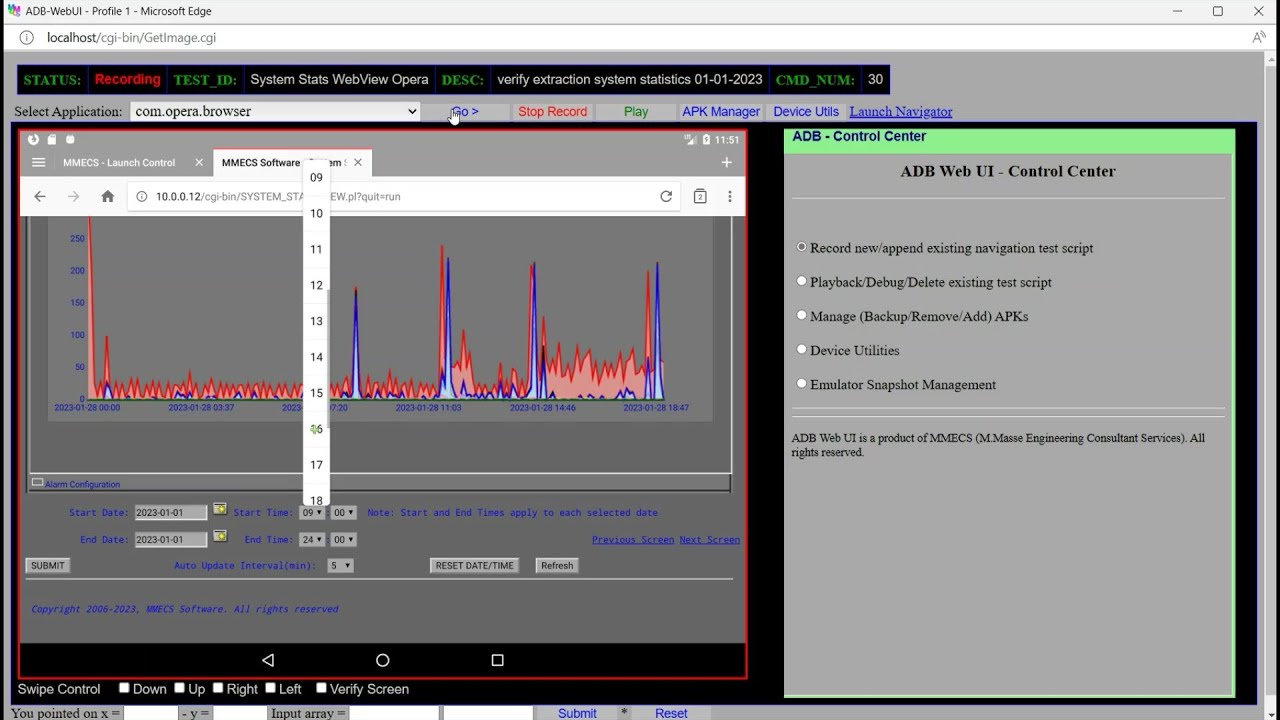Select Manage (Backup/Remove/Add) APKs option

[802, 315]
